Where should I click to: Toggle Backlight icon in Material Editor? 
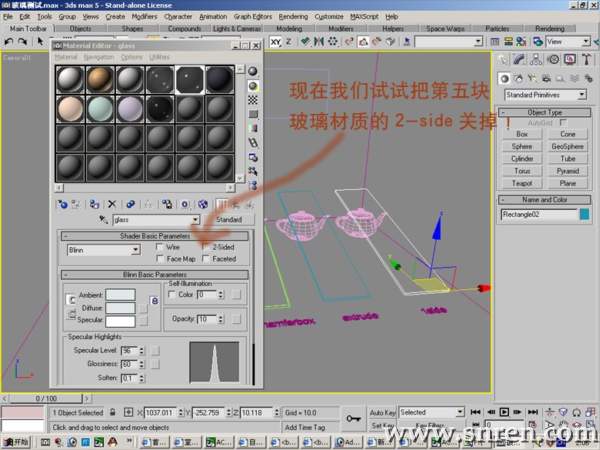253,86
